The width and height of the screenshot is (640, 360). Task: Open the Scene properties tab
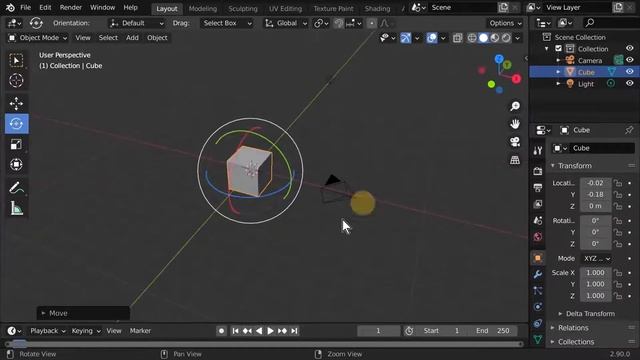pyautogui.click(x=538, y=220)
